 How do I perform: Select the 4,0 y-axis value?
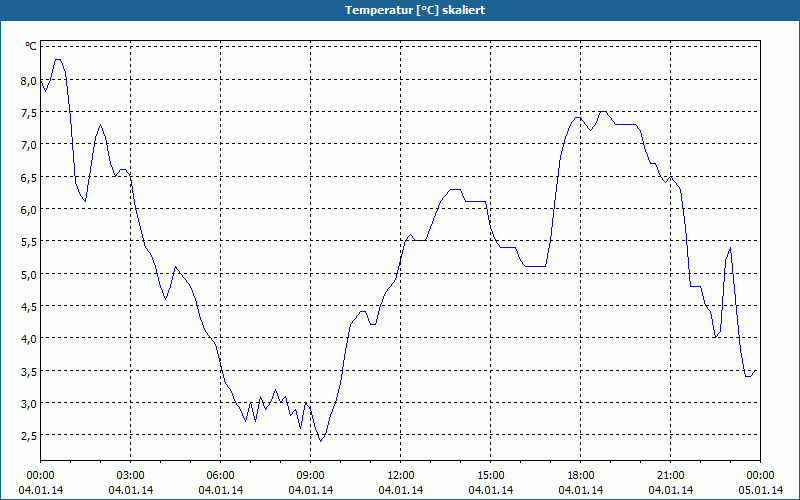(x=29, y=339)
